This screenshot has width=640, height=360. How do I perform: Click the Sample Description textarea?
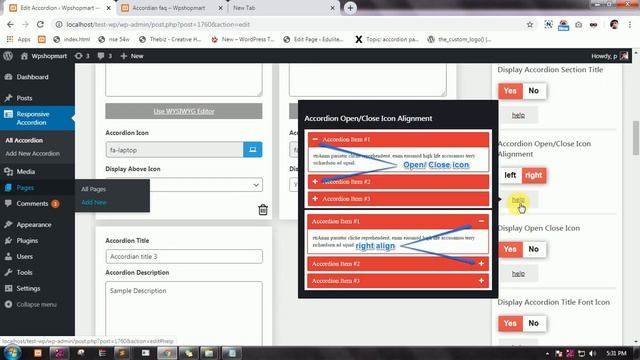click(184, 312)
